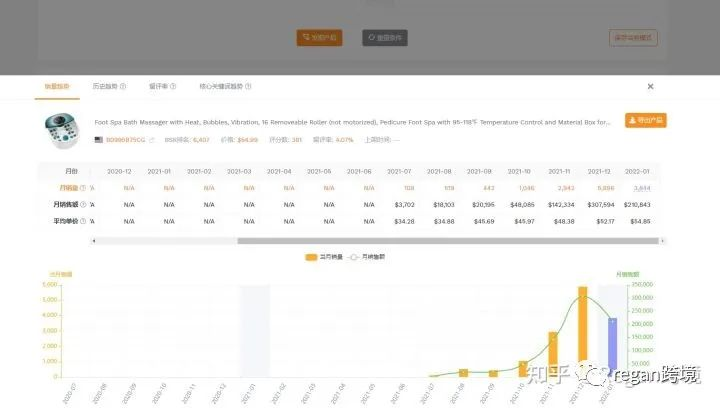Click the US flag marketplace icon
The width and height of the screenshot is (720, 408).
click(x=99, y=140)
